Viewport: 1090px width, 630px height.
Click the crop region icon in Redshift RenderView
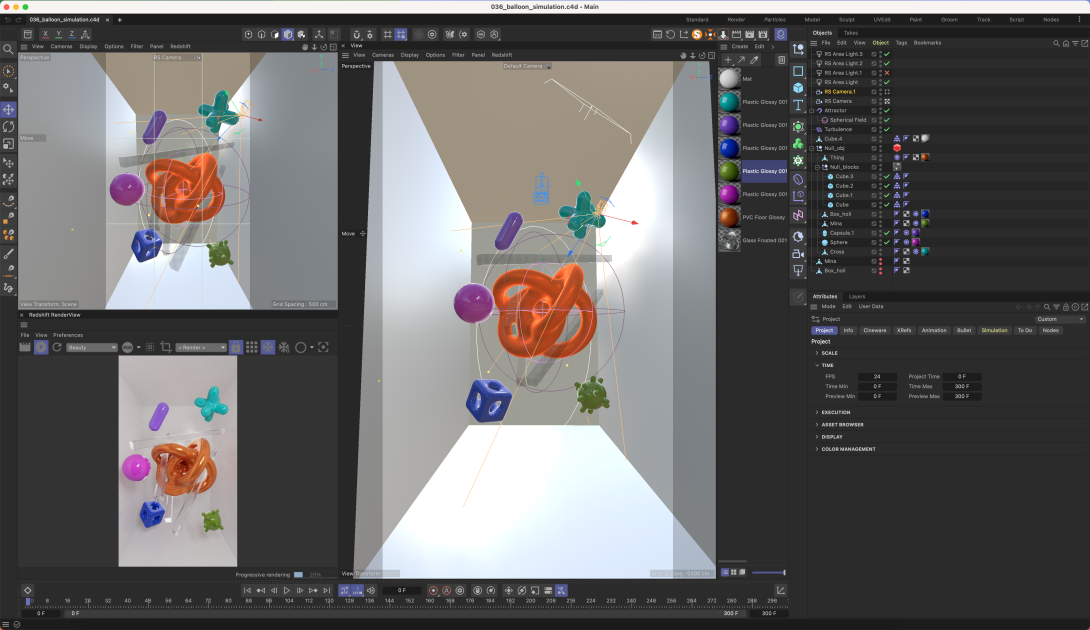[165, 347]
